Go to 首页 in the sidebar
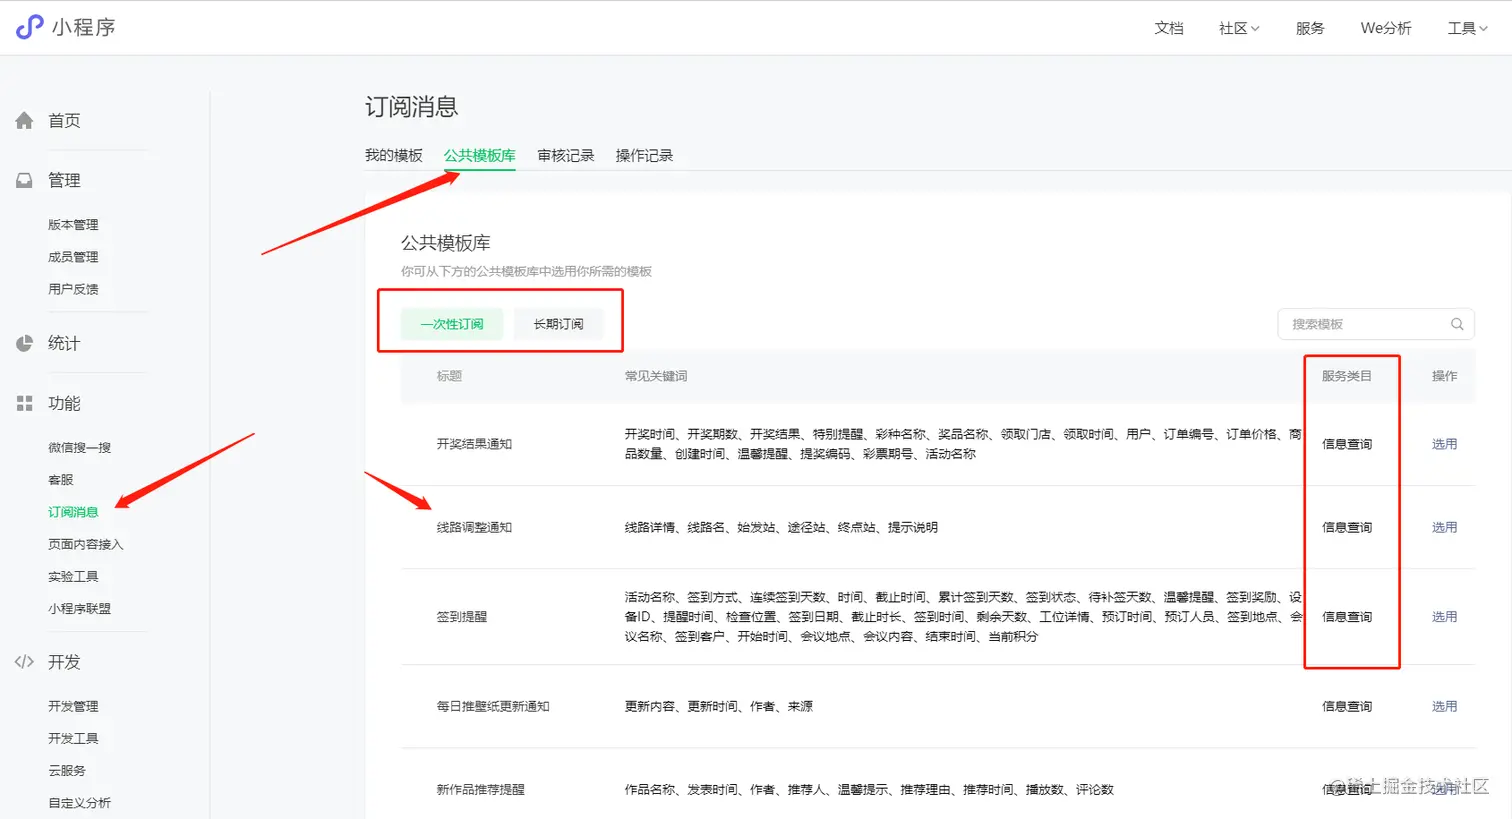 (64, 121)
